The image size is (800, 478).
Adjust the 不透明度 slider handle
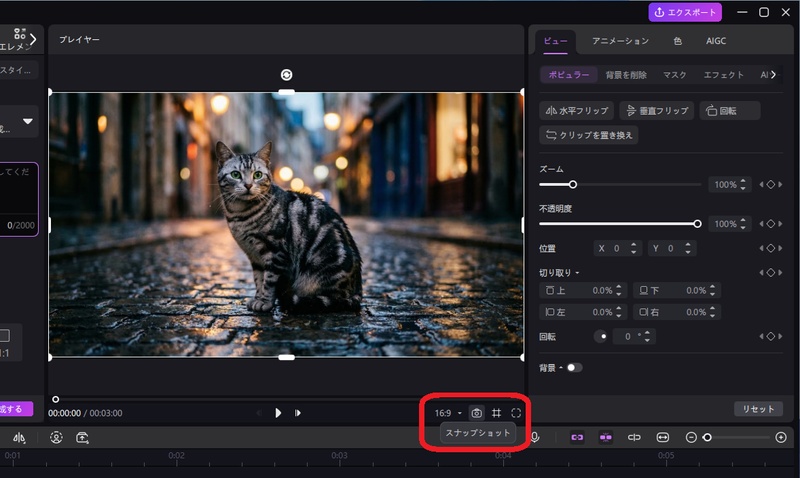(697, 223)
